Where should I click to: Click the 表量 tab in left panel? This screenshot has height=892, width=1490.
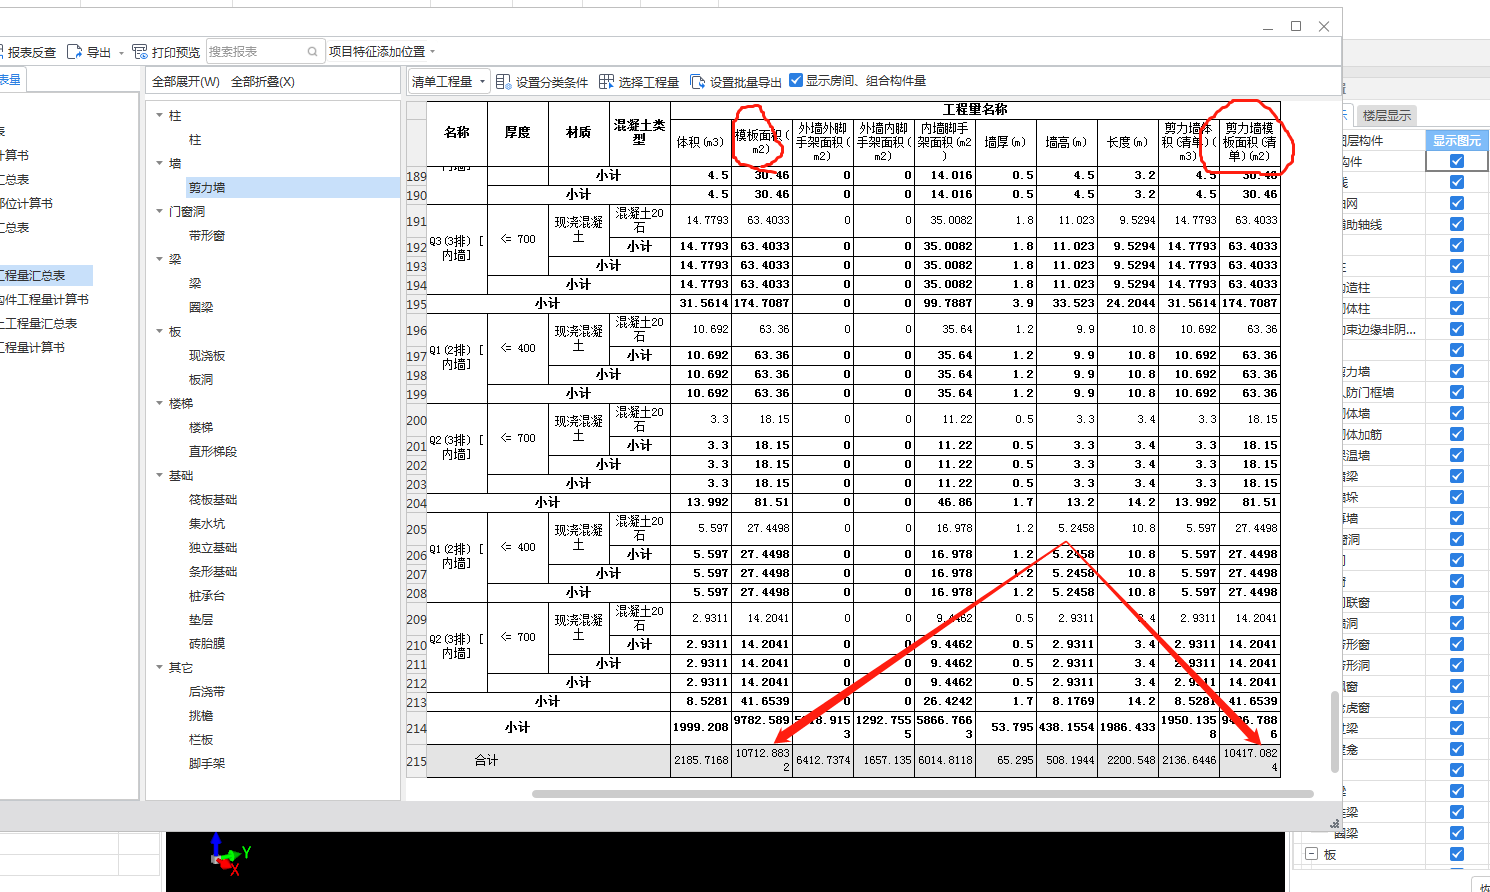(10, 80)
